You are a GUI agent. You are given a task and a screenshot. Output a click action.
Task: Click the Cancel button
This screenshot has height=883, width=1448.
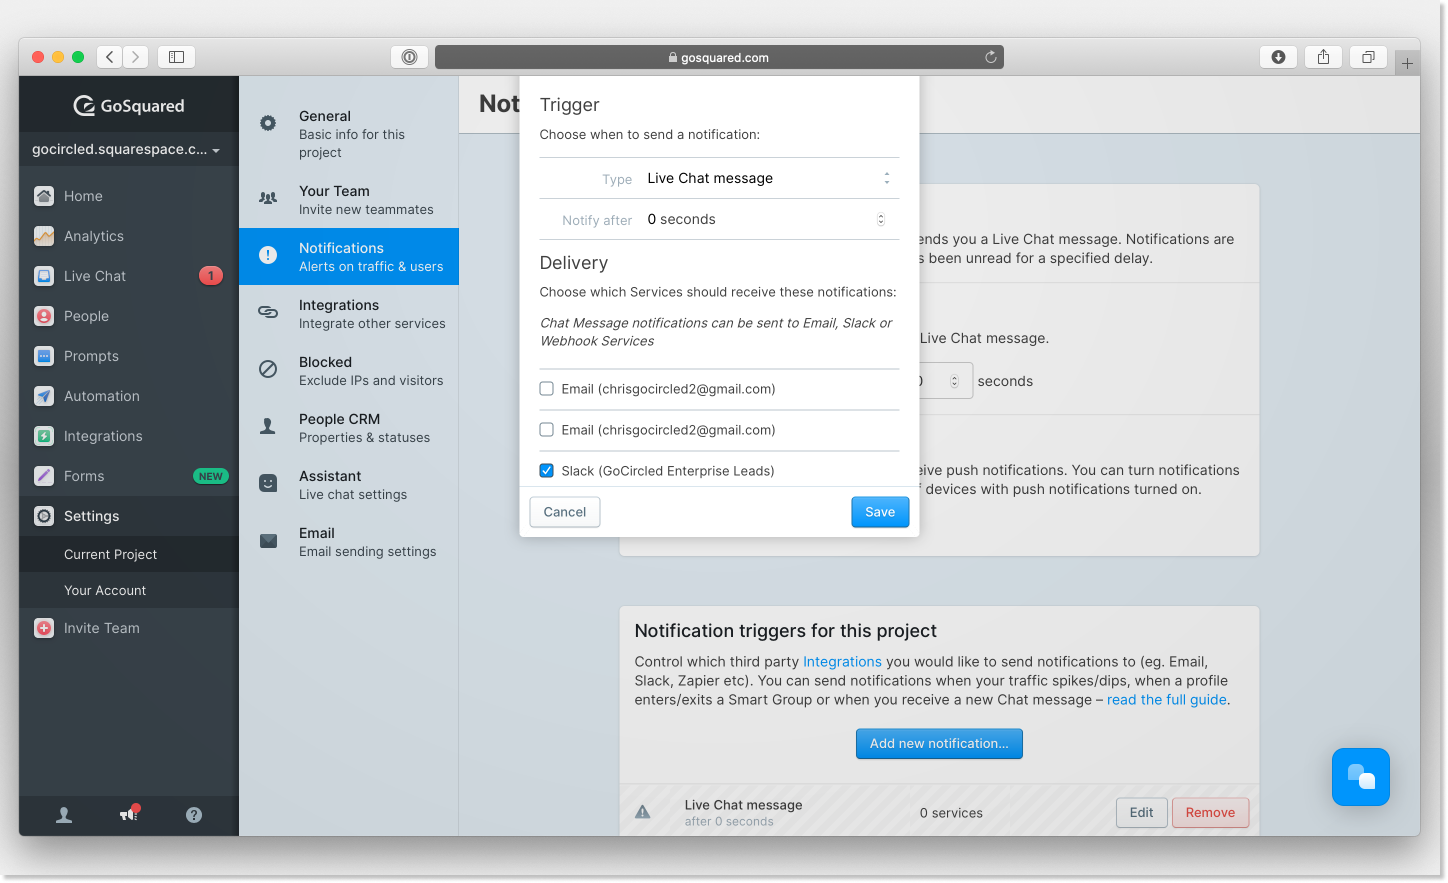click(565, 512)
